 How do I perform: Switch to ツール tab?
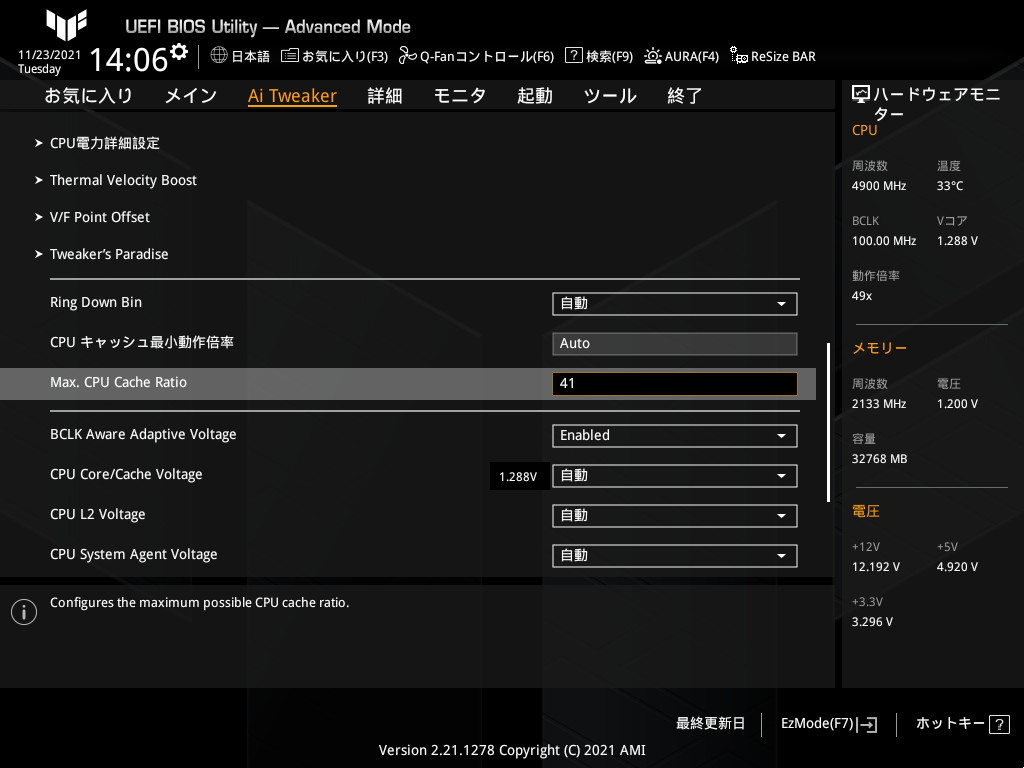pyautogui.click(x=610, y=96)
